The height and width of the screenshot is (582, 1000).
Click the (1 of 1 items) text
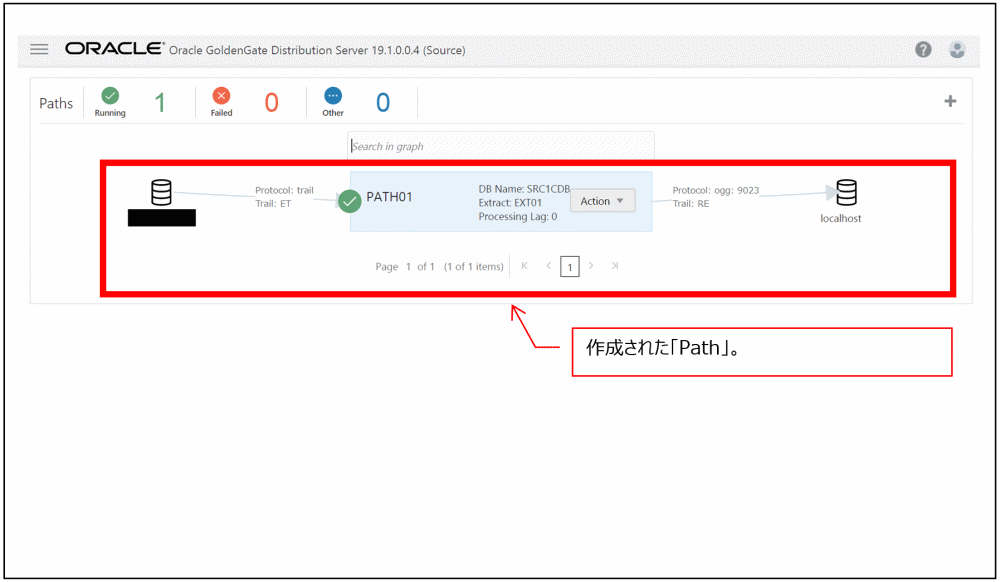click(x=474, y=266)
